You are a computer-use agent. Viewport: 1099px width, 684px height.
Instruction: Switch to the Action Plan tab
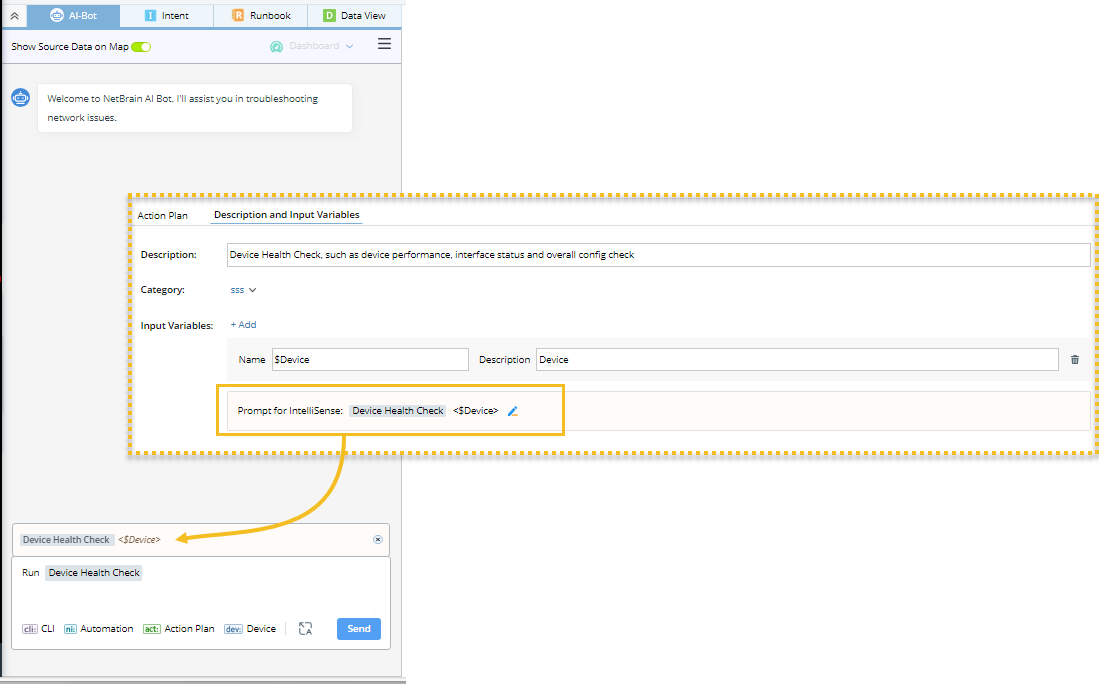163,216
